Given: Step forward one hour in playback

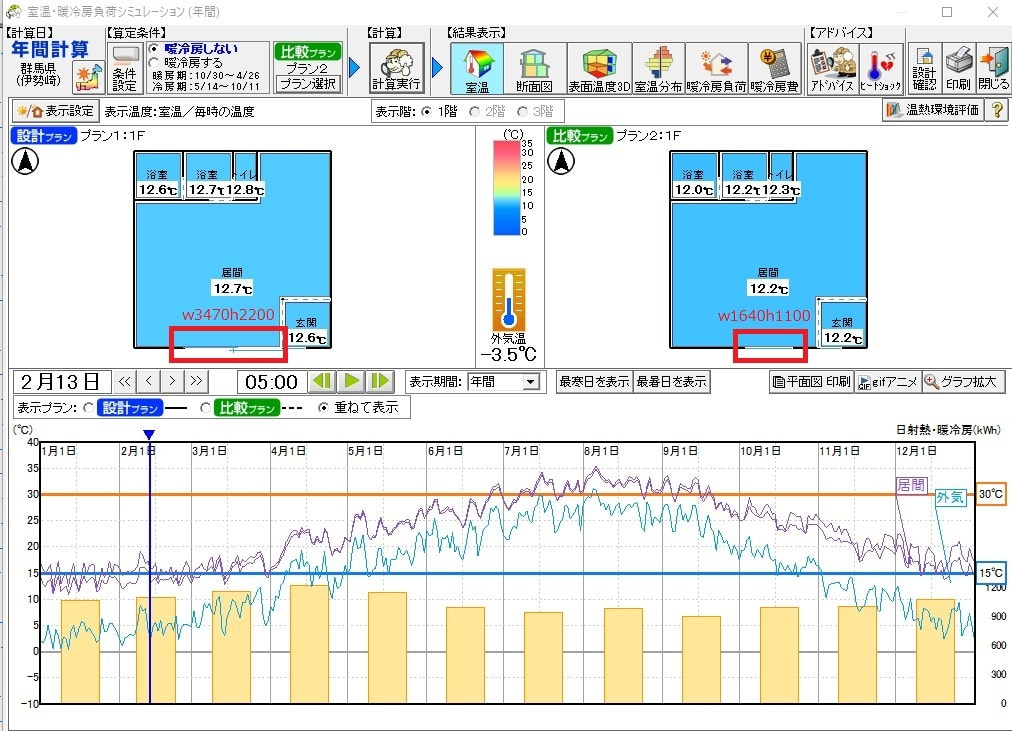Looking at the screenshot, I should 380,381.
